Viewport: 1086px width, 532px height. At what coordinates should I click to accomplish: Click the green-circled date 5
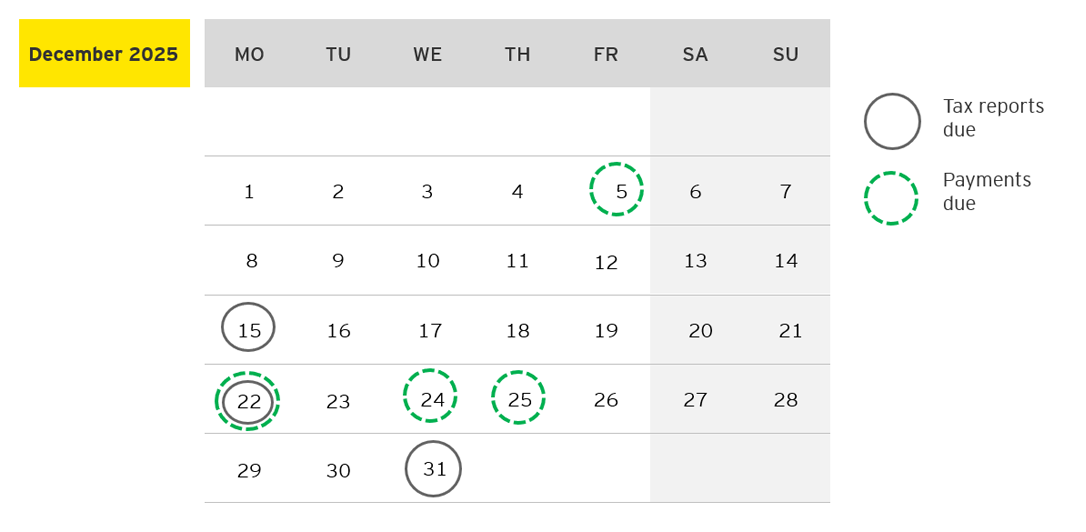pos(617,190)
